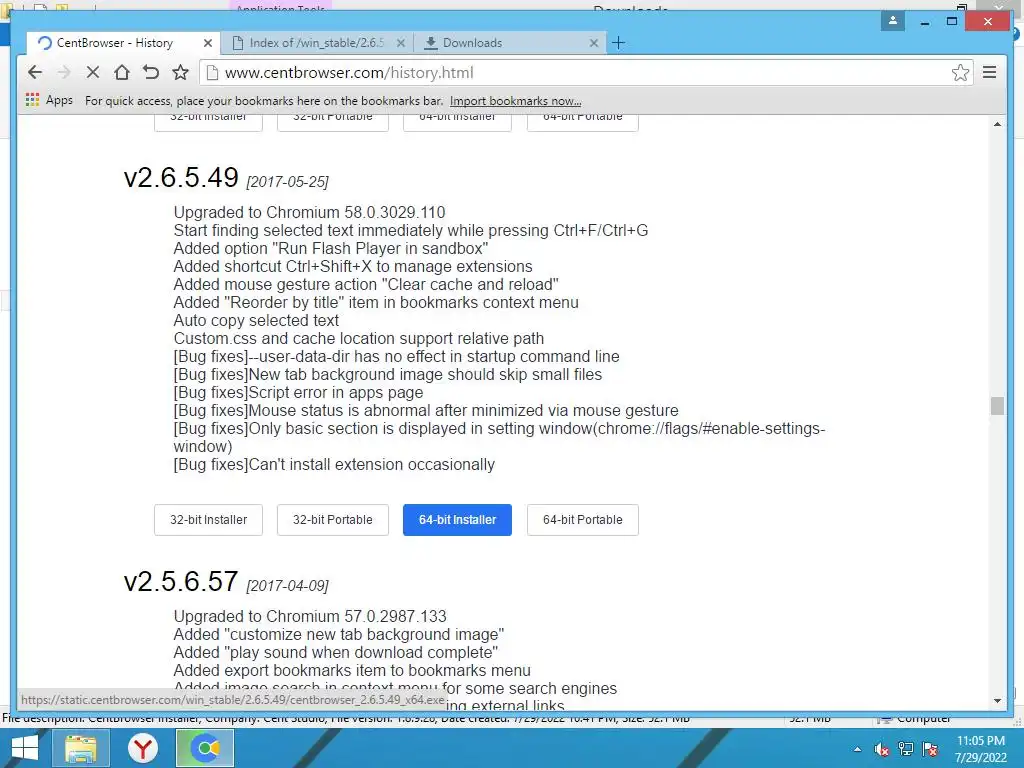
Task: Download v2.6.5.49 32-bit Installer
Action: coord(208,520)
